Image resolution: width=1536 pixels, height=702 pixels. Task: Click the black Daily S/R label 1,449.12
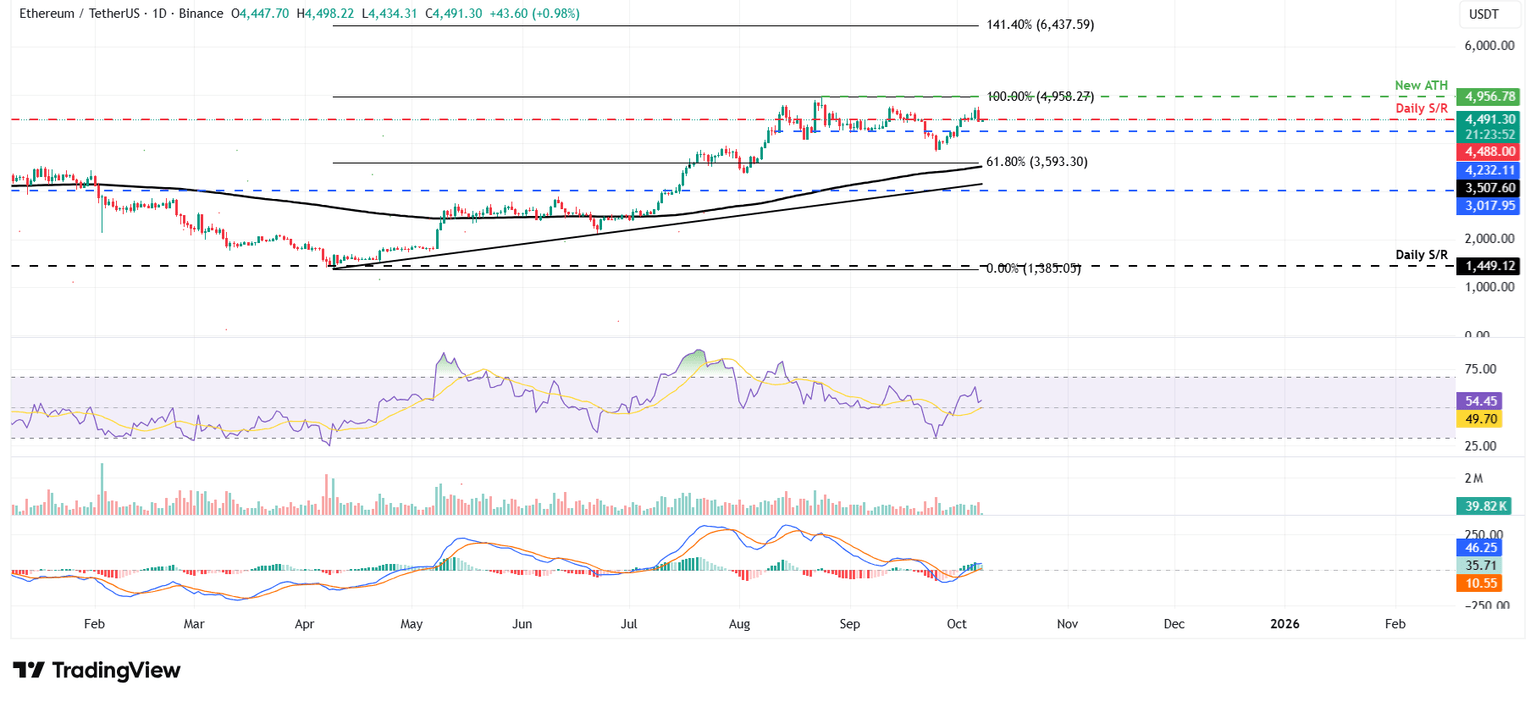(1488, 266)
